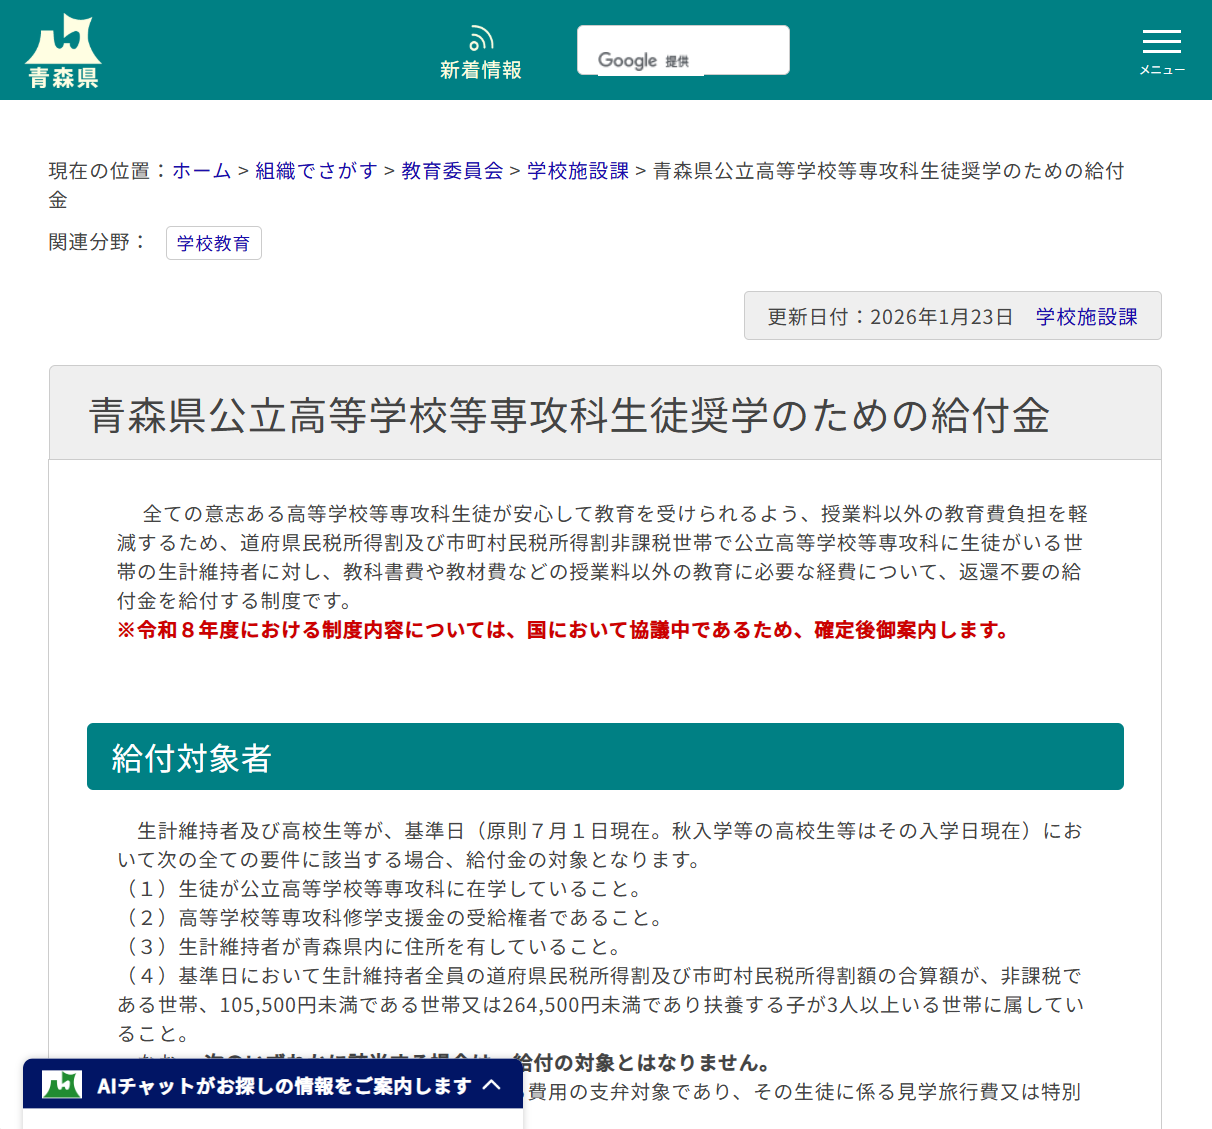Image resolution: width=1212 pixels, height=1129 pixels.
Task: Open the AIチャット guidance banner
Action: (x=280, y=1084)
